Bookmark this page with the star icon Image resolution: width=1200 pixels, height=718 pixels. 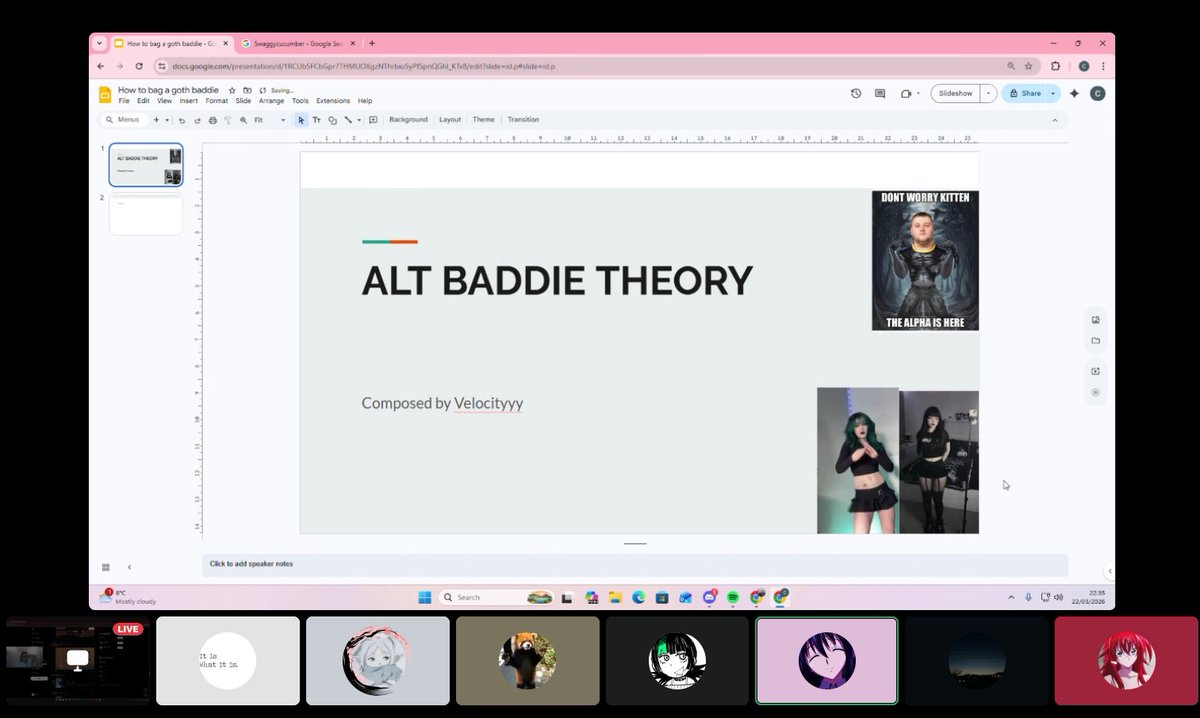[1028, 66]
